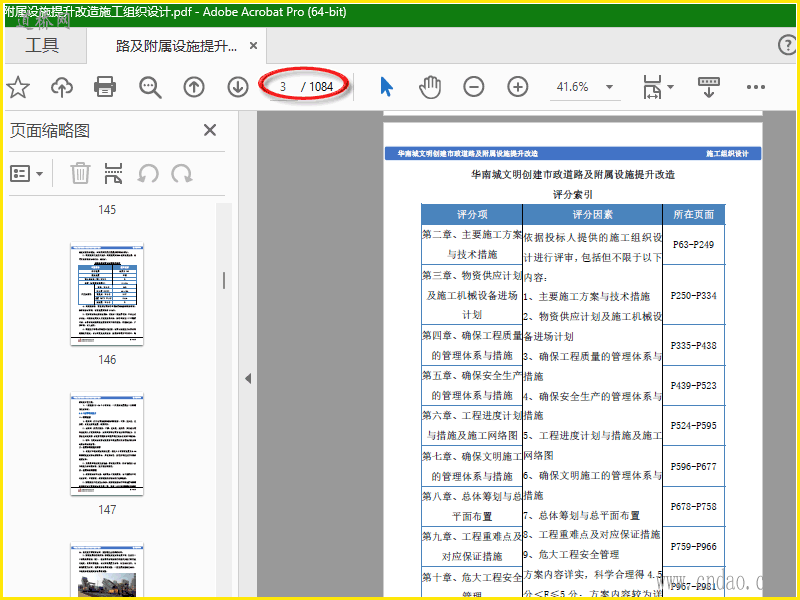Viewport: 800px width, 600px height.
Task: Click the 评分项 table header
Action: pyautogui.click(x=472, y=214)
